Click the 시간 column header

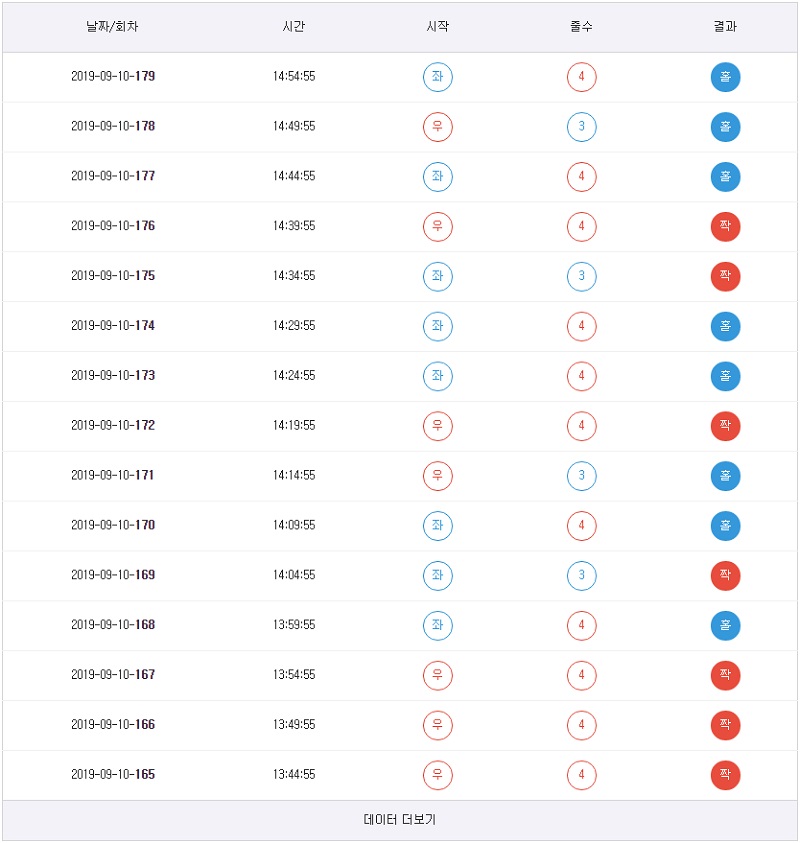click(294, 27)
